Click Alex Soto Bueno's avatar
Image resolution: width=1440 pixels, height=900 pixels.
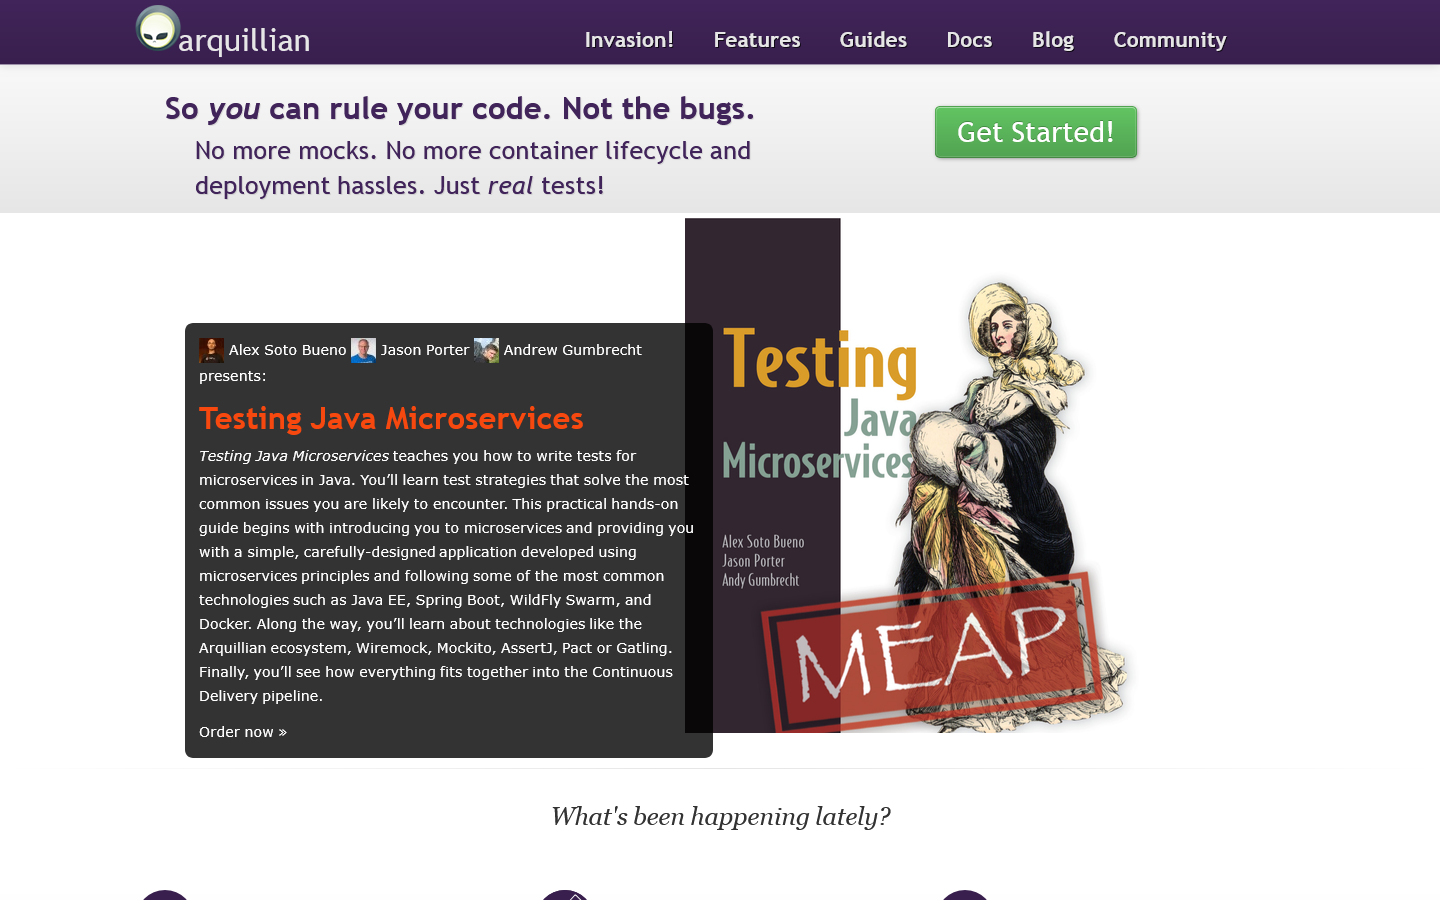[211, 350]
